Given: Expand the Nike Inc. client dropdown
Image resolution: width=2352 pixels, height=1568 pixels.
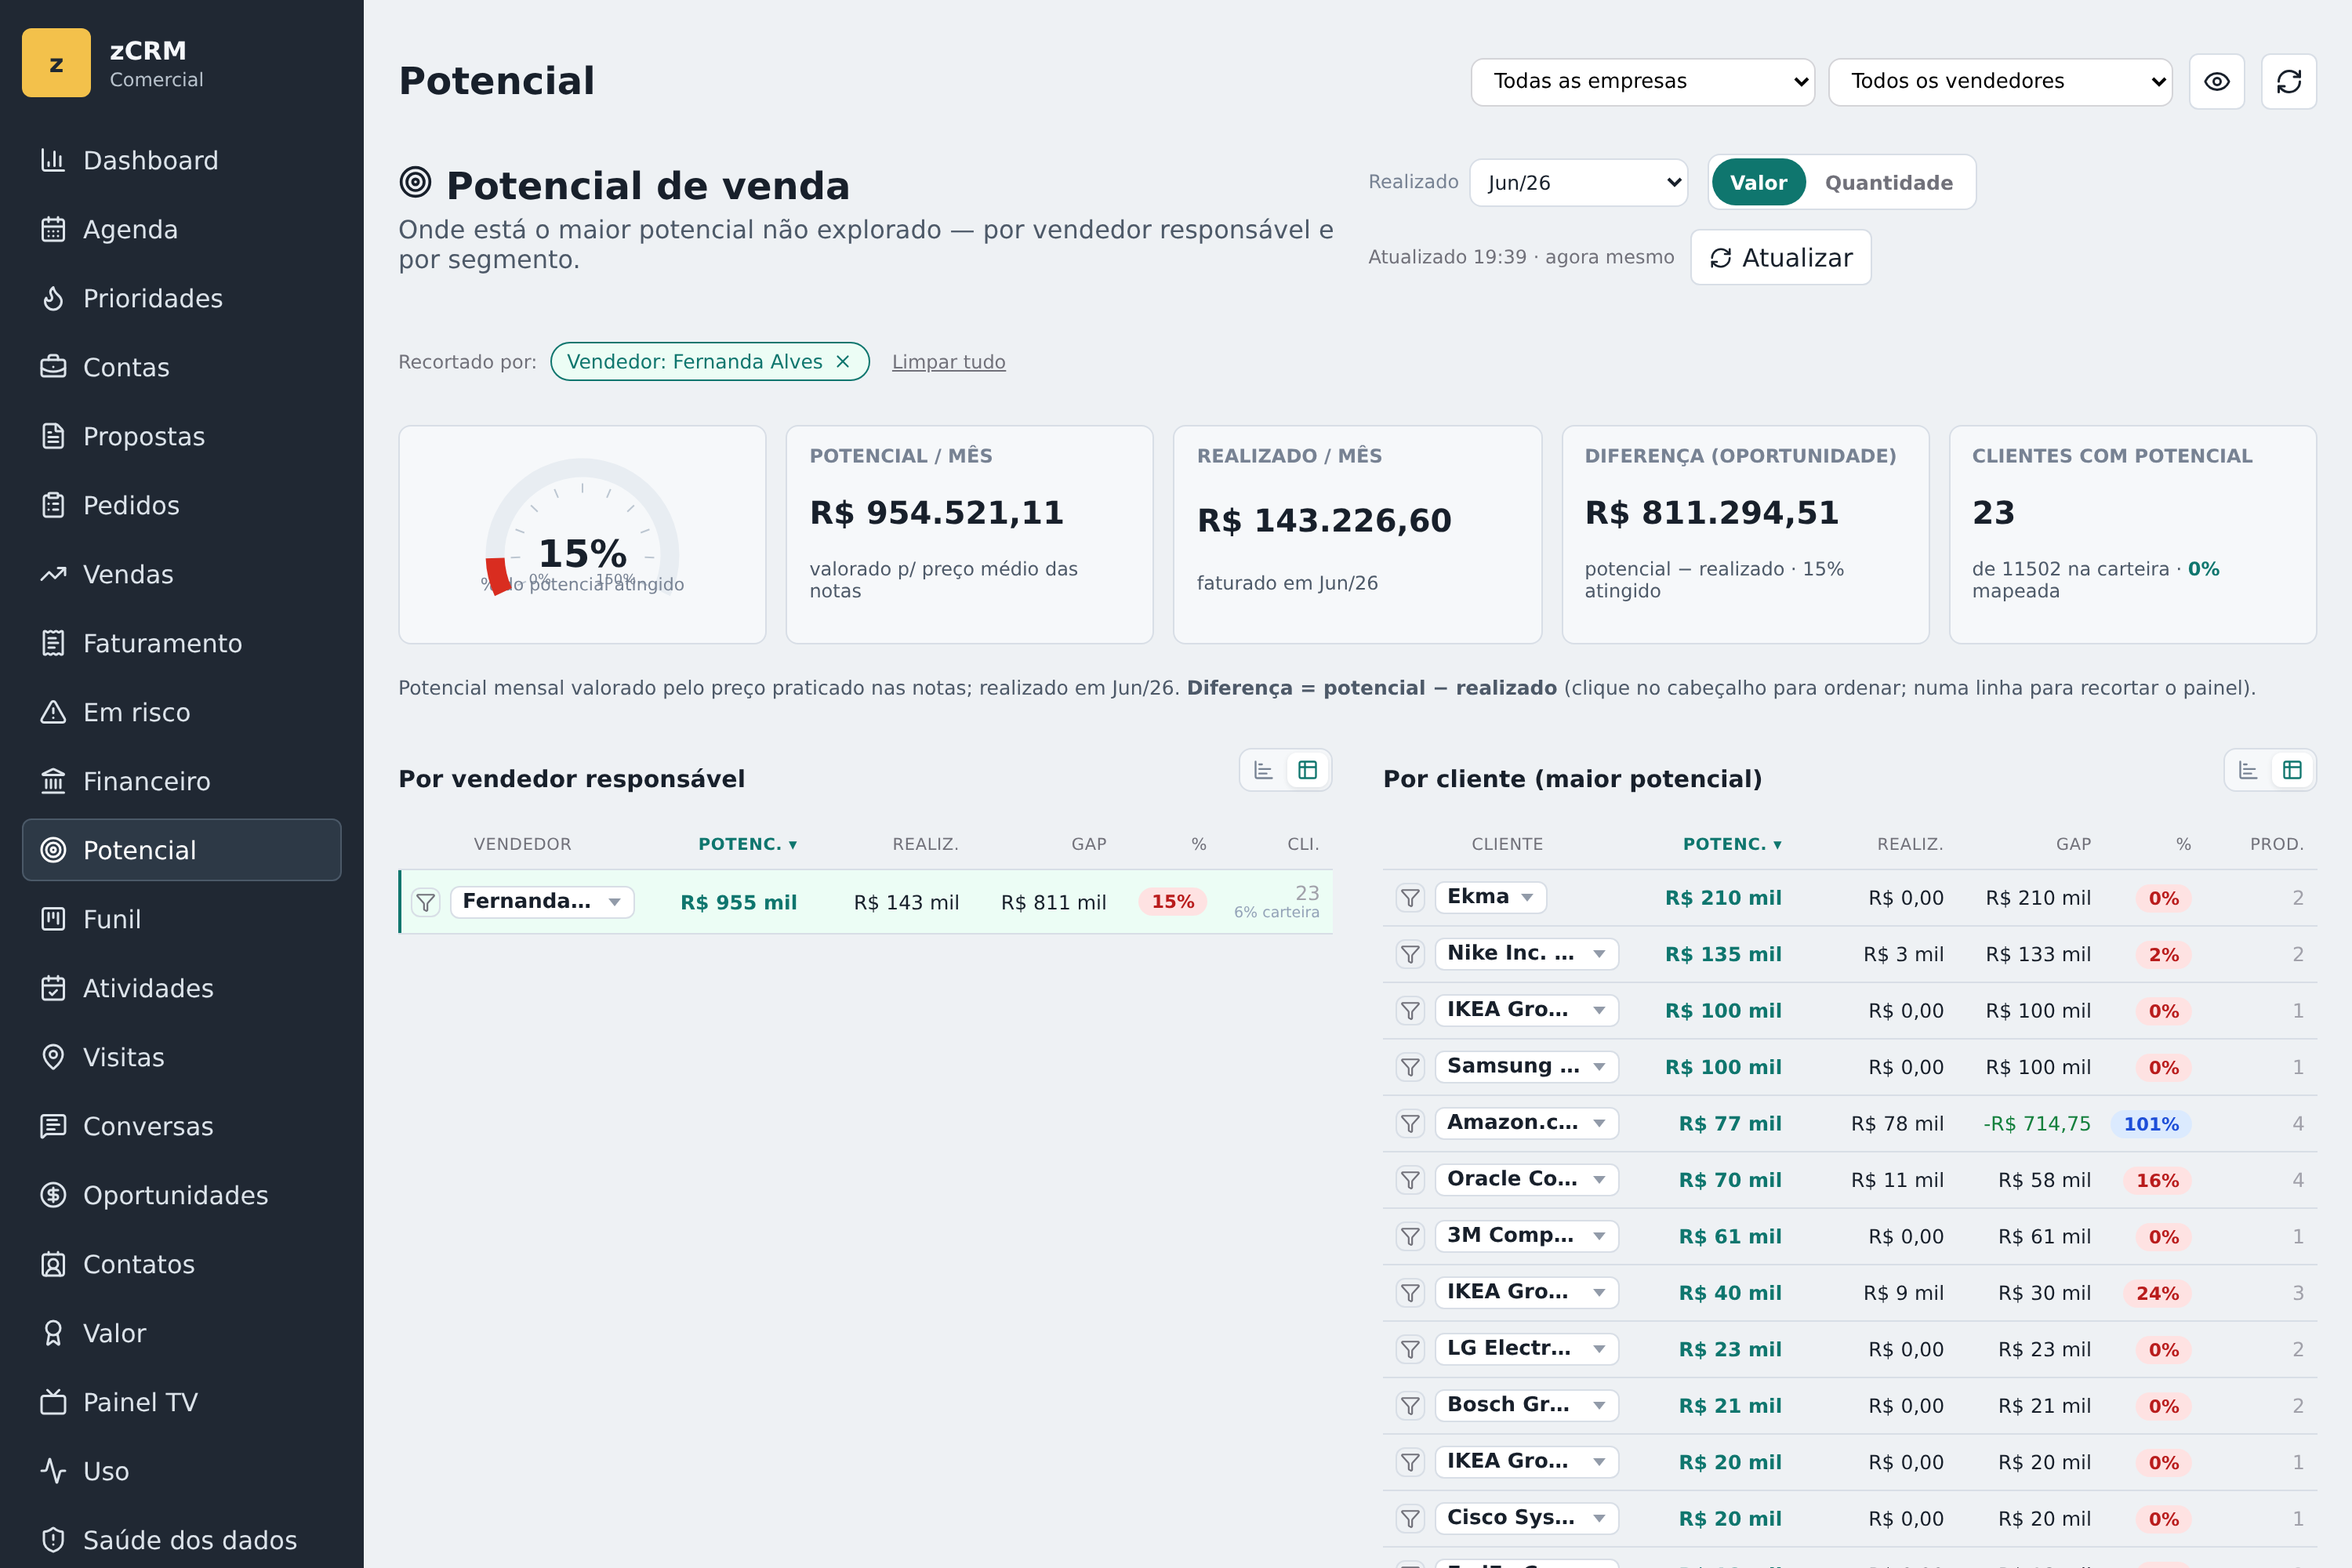Looking at the screenshot, I should tap(1526, 954).
